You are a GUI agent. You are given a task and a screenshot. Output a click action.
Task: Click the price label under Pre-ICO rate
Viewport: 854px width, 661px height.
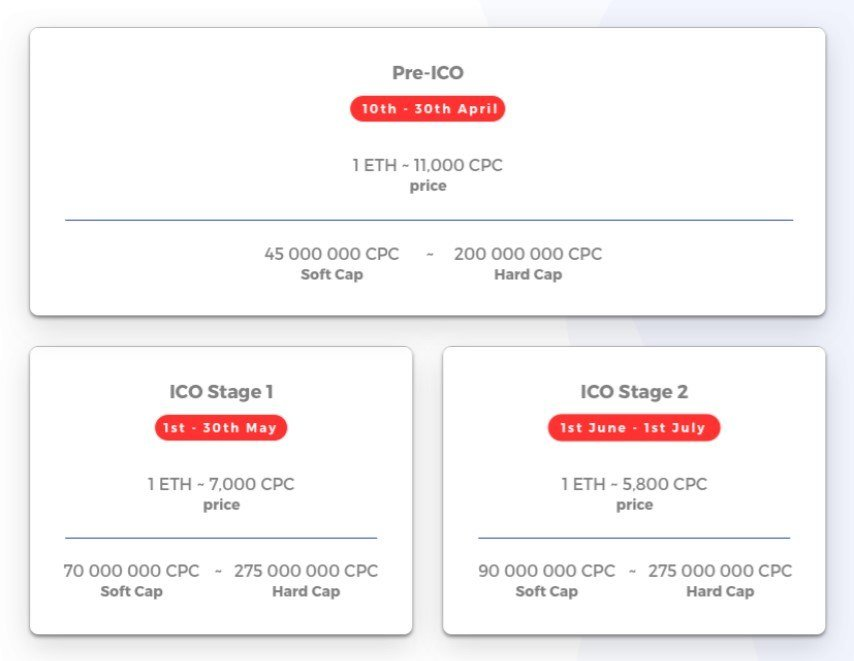pyautogui.click(x=427, y=186)
